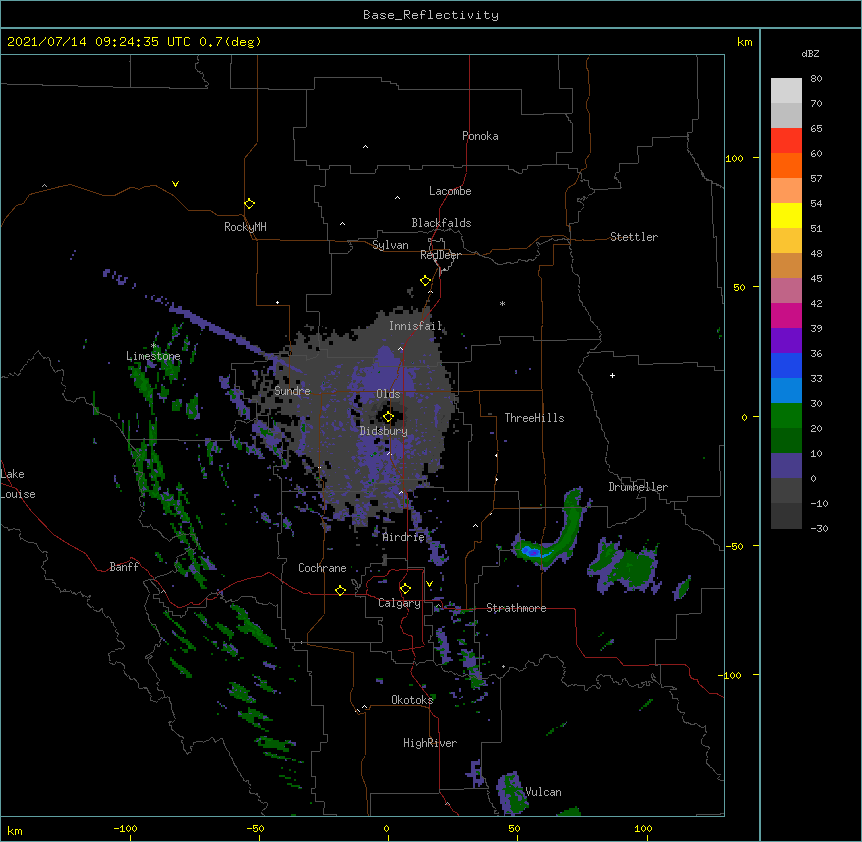Click the Base_Reflectivity title text
This screenshot has height=842, width=862.
click(x=431, y=15)
